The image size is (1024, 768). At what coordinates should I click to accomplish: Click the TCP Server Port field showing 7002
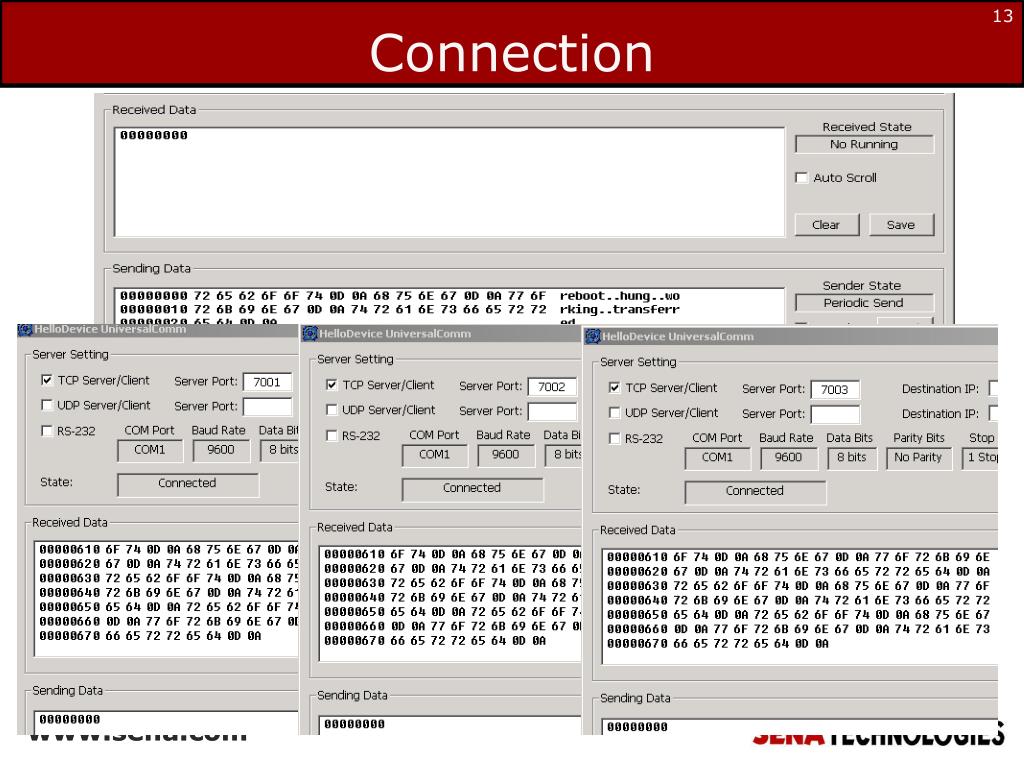click(x=552, y=387)
